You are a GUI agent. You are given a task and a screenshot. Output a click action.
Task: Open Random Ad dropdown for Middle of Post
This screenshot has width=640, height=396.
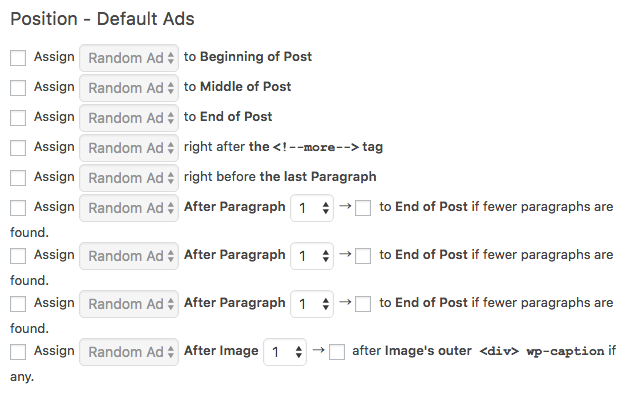click(x=129, y=88)
